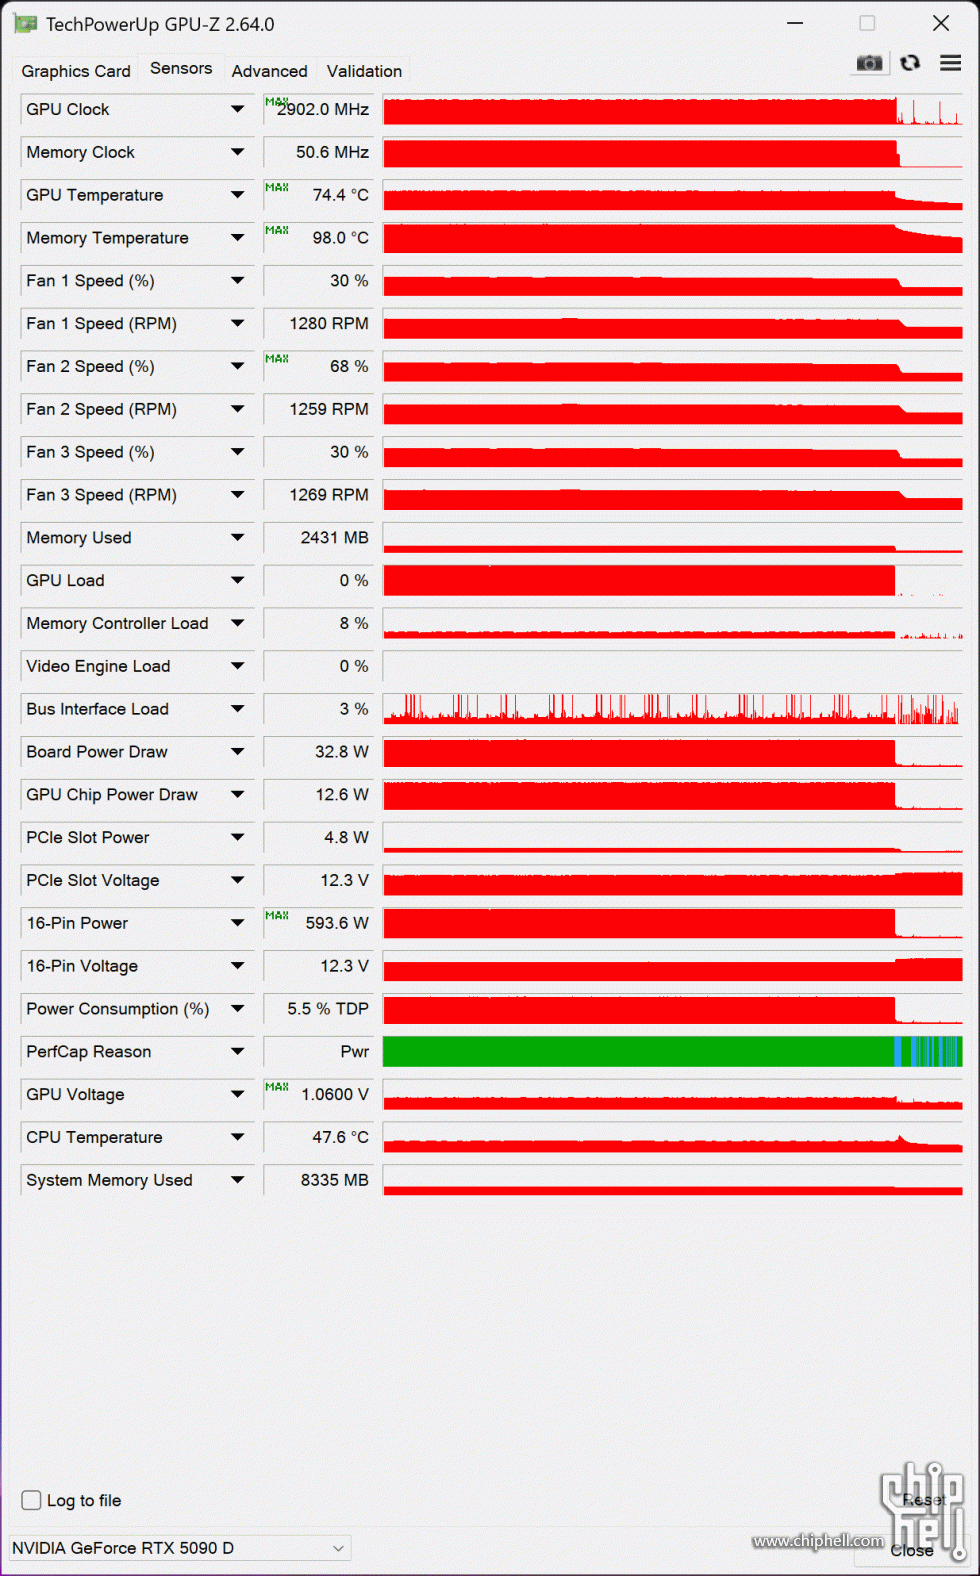Take a screenshot with the camera icon
The image size is (980, 1576).
pyautogui.click(x=869, y=63)
